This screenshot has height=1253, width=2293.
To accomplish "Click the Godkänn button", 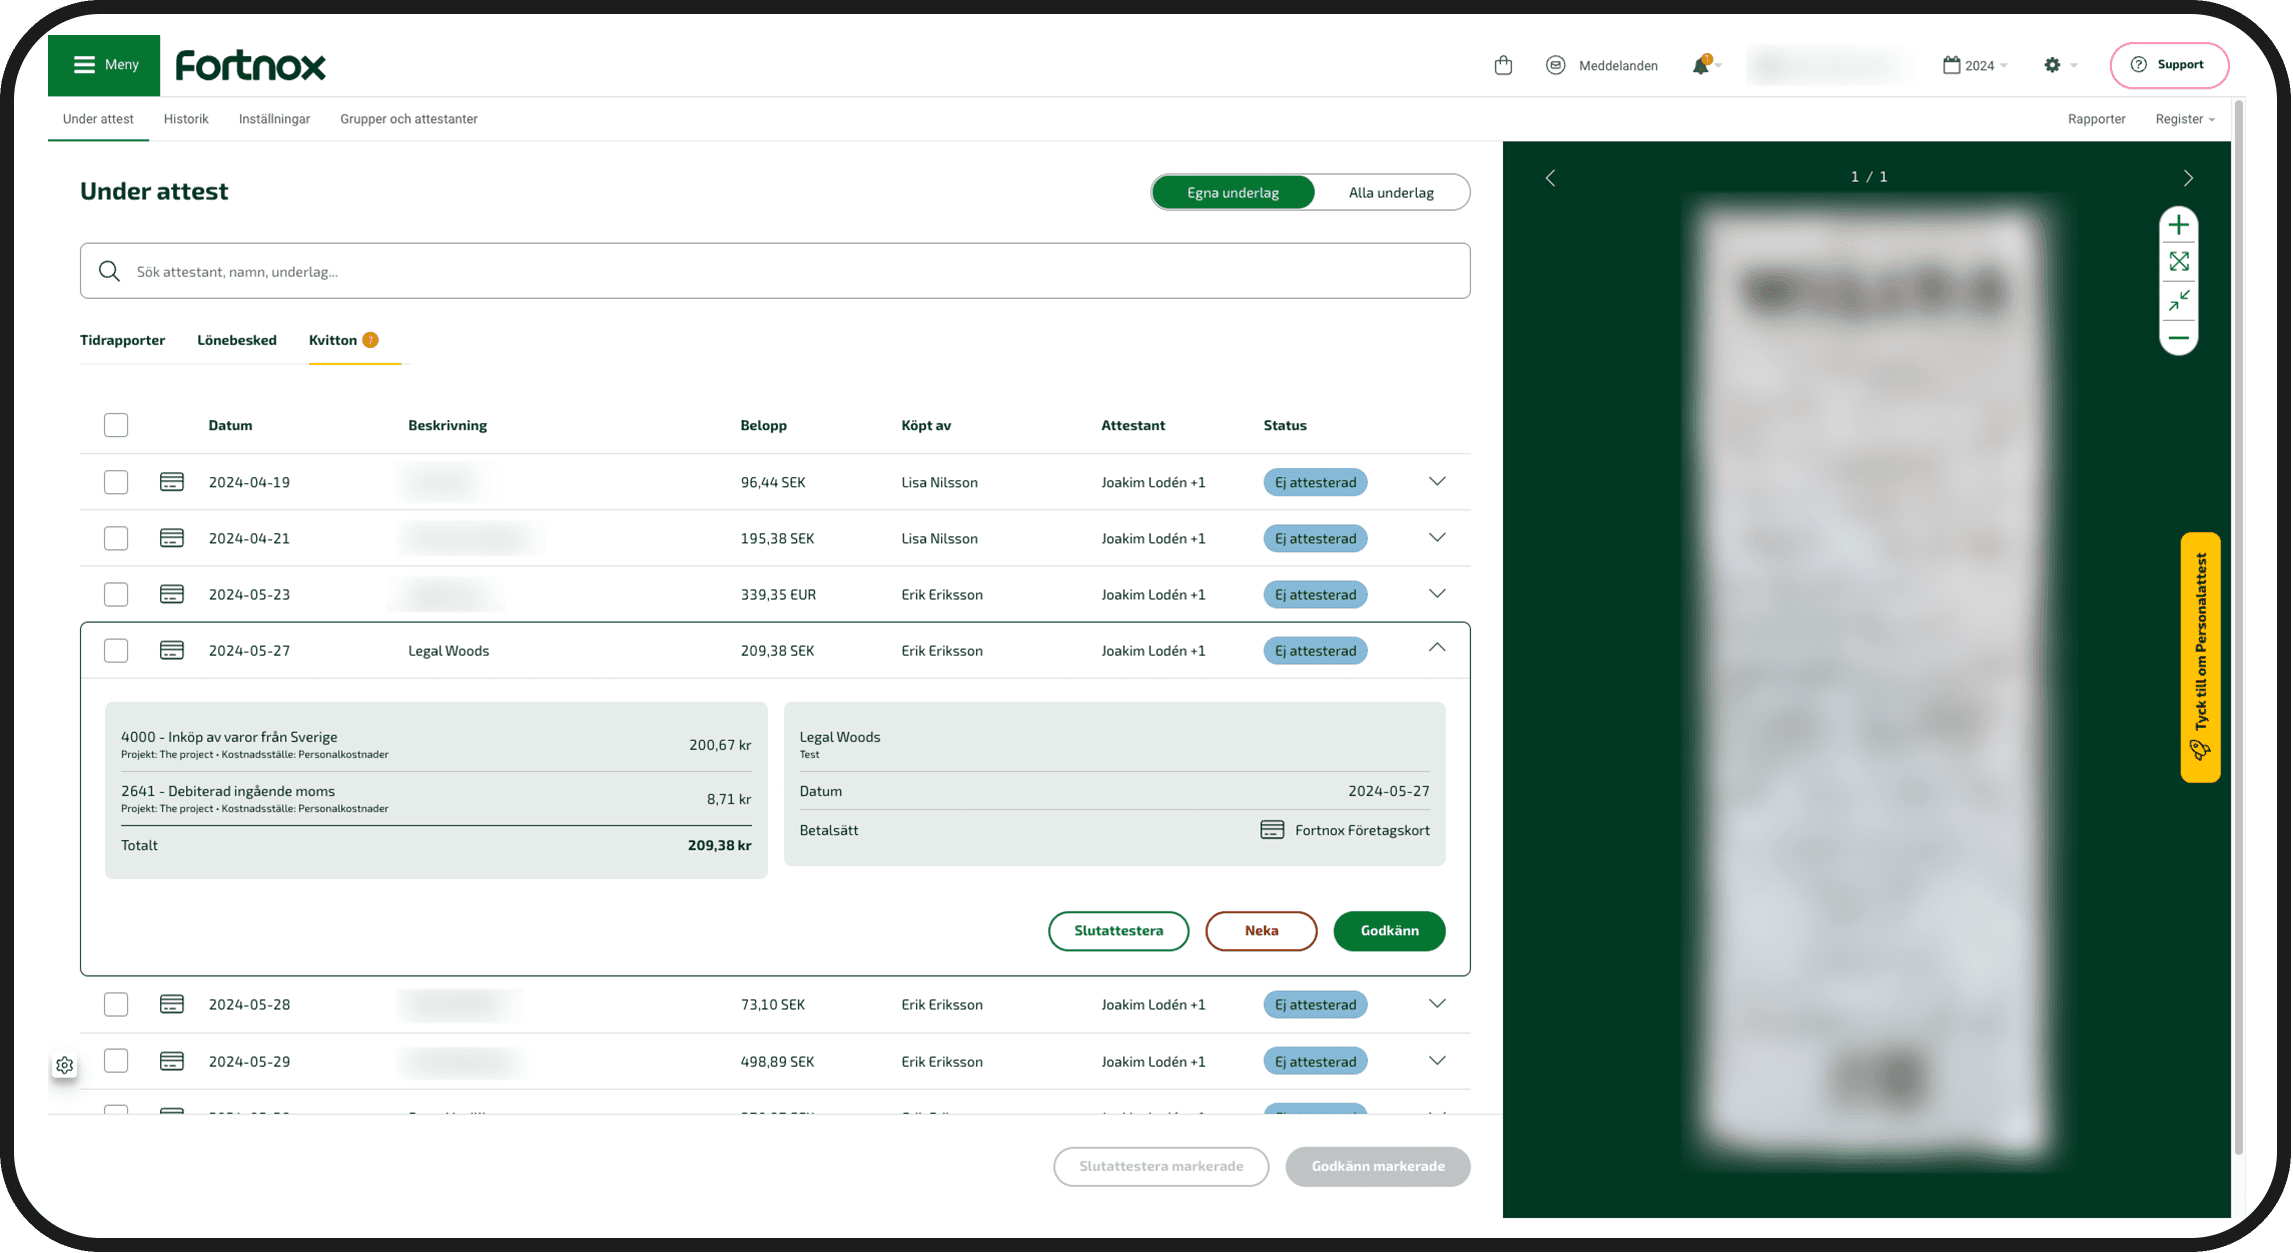I will pos(1388,930).
